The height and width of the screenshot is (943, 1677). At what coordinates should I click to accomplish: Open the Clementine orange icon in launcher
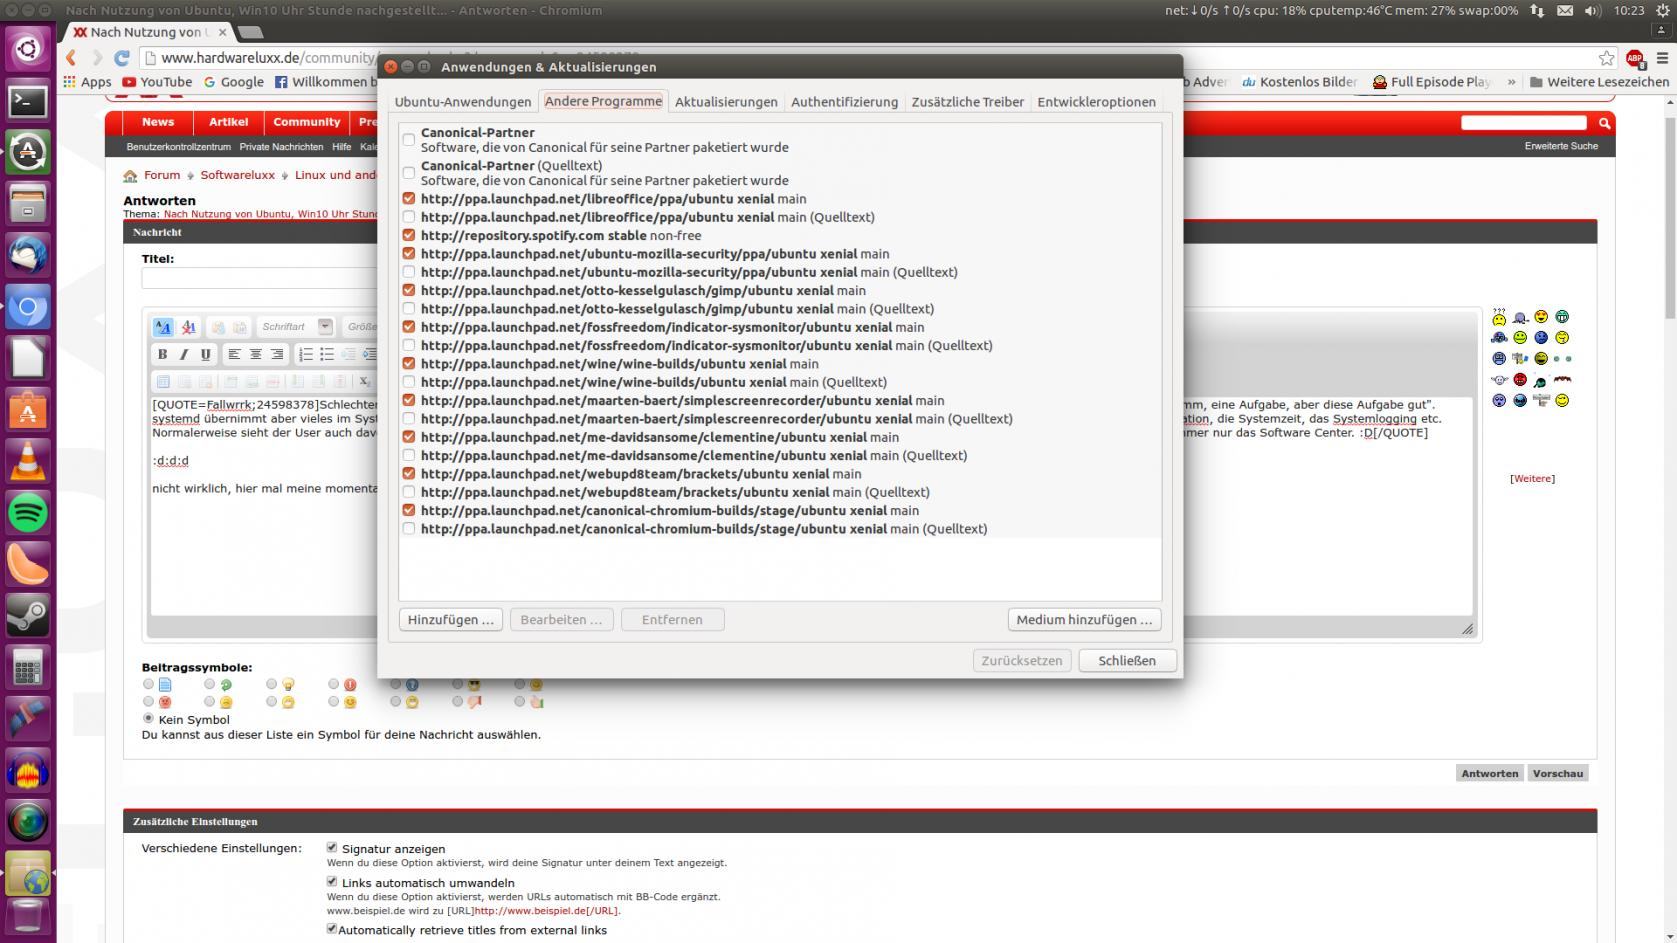coord(28,564)
